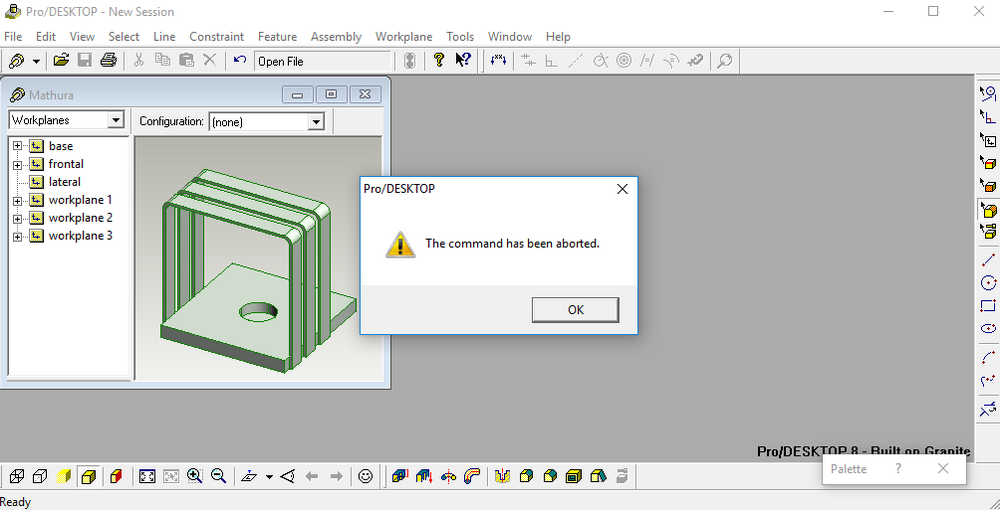Click the Insert Hole feature icon
This screenshot has width=1000, height=510.
(504, 476)
